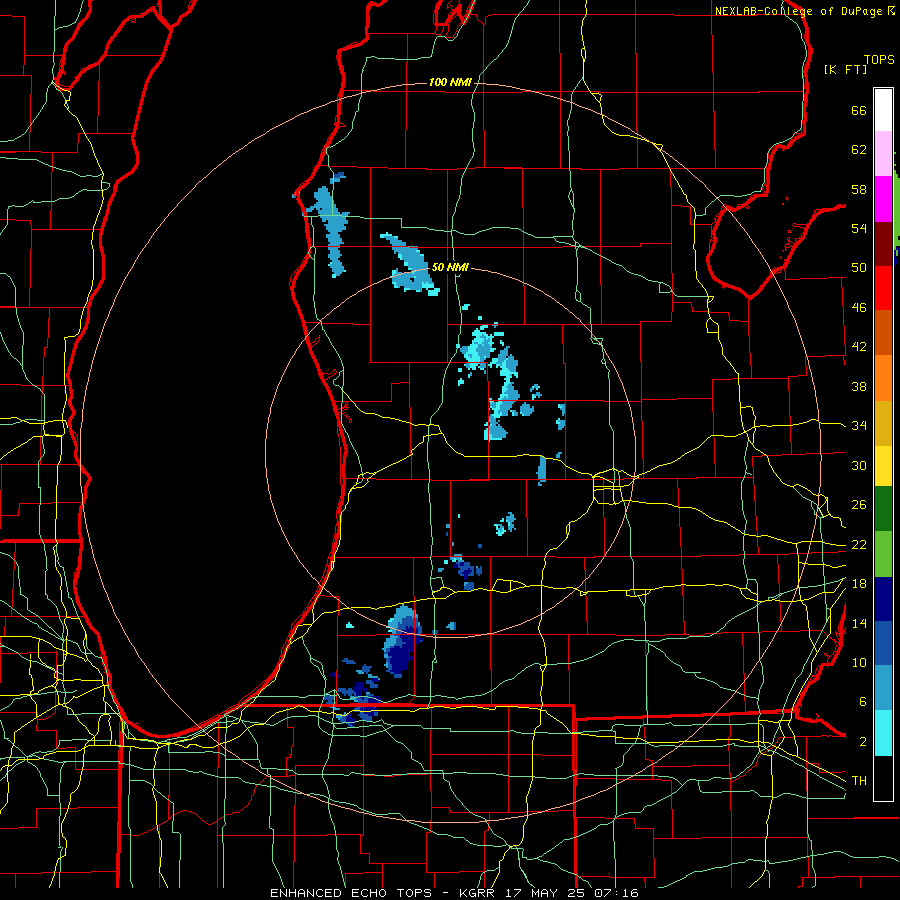Click the dark green legend swatch

click(x=883, y=509)
